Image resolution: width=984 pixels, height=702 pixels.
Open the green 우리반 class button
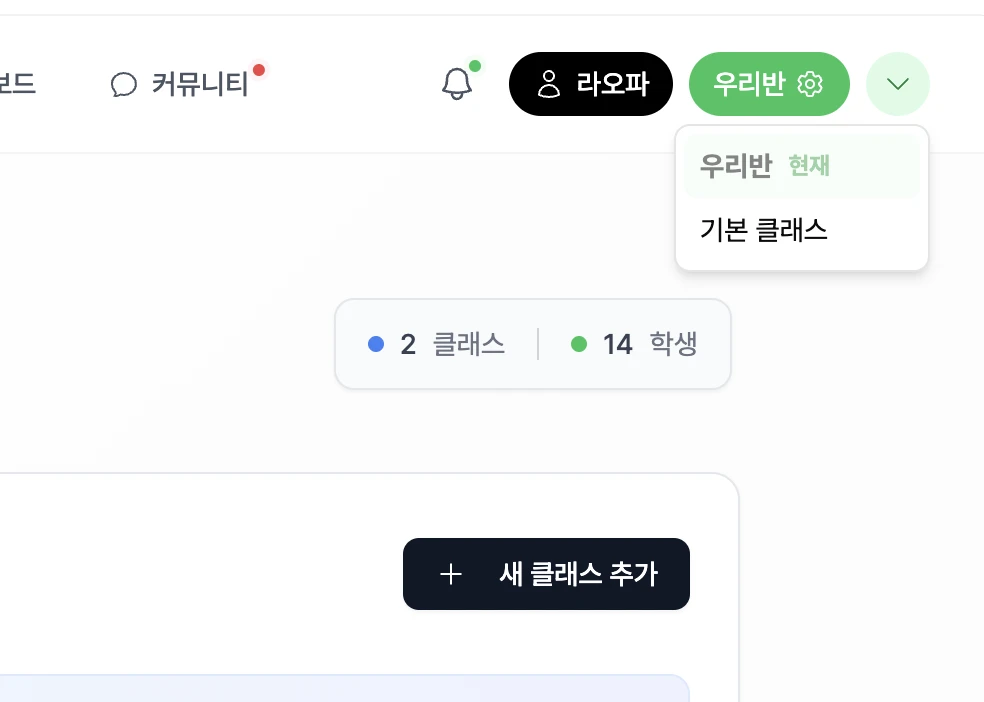769,83
